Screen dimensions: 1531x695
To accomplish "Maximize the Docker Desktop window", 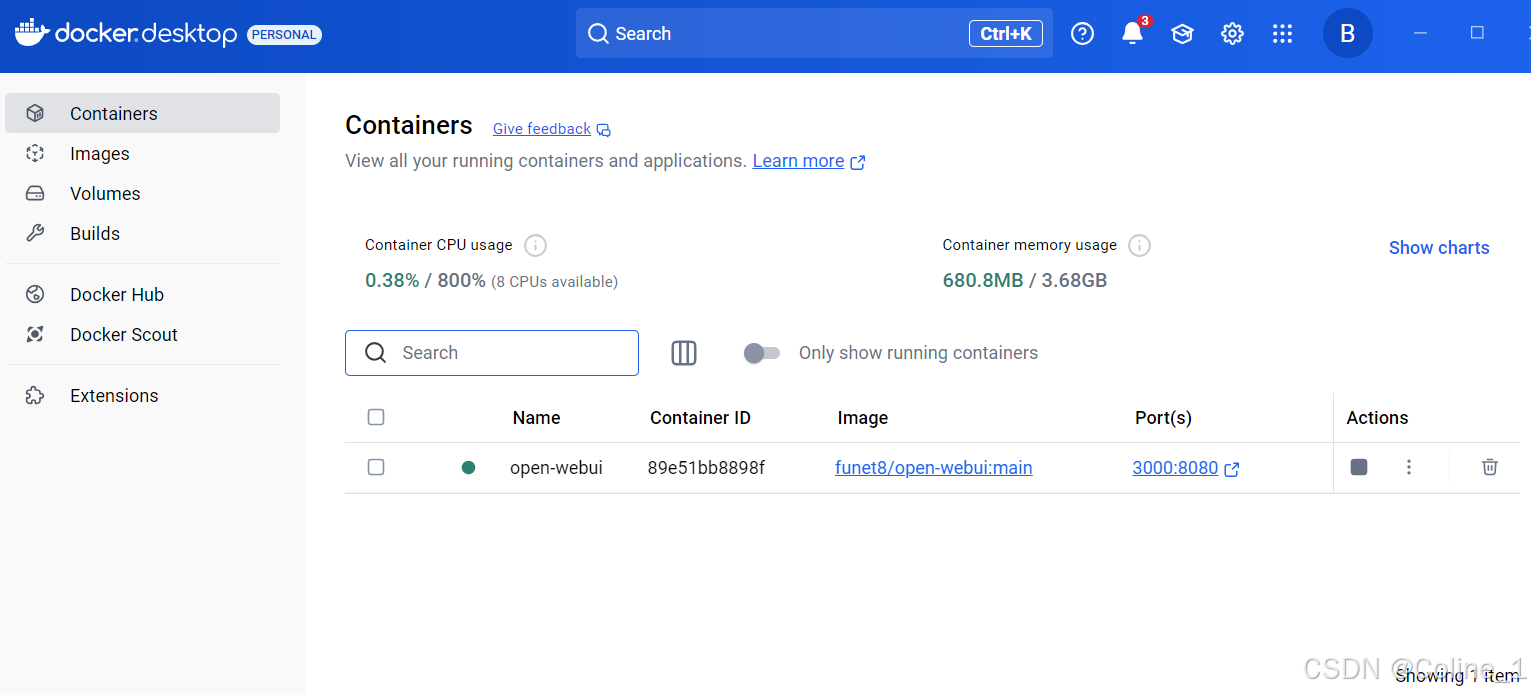I will pos(1477,33).
